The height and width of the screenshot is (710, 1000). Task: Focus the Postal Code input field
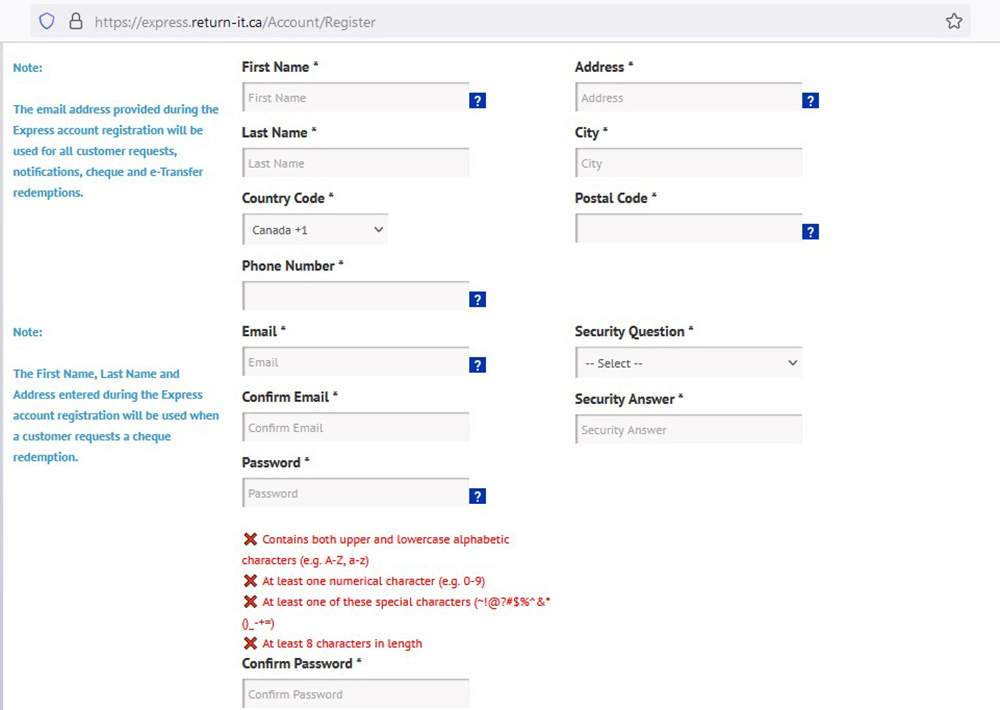[689, 228]
